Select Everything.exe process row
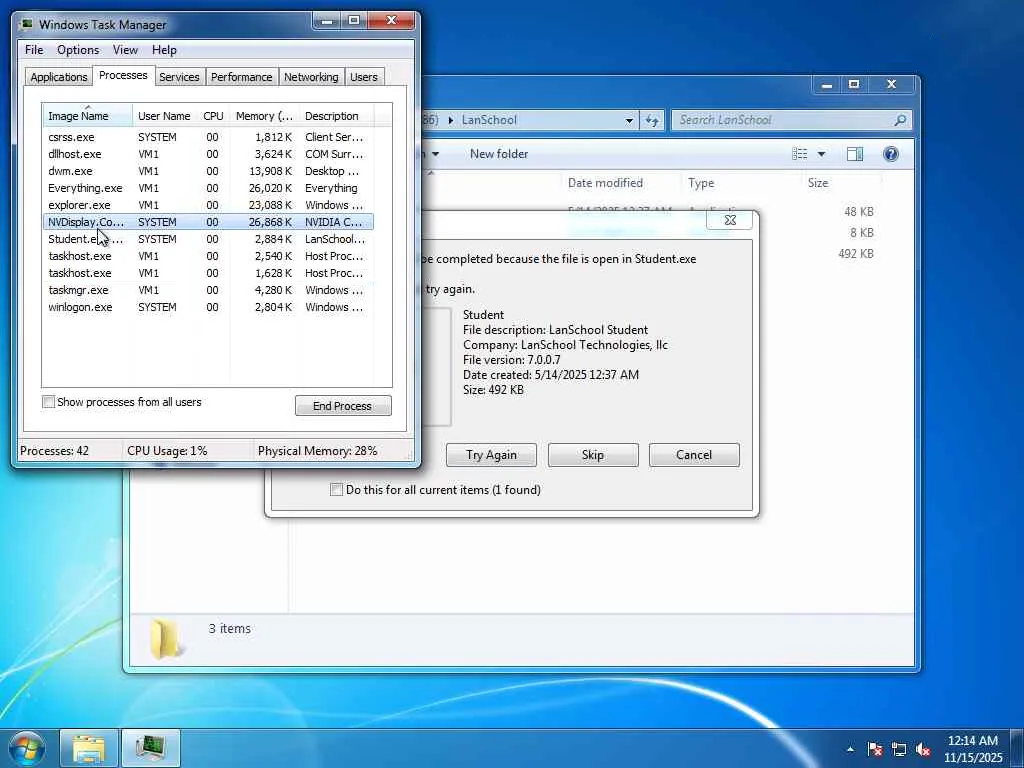Screen dimensions: 1024x768 (x=208, y=188)
